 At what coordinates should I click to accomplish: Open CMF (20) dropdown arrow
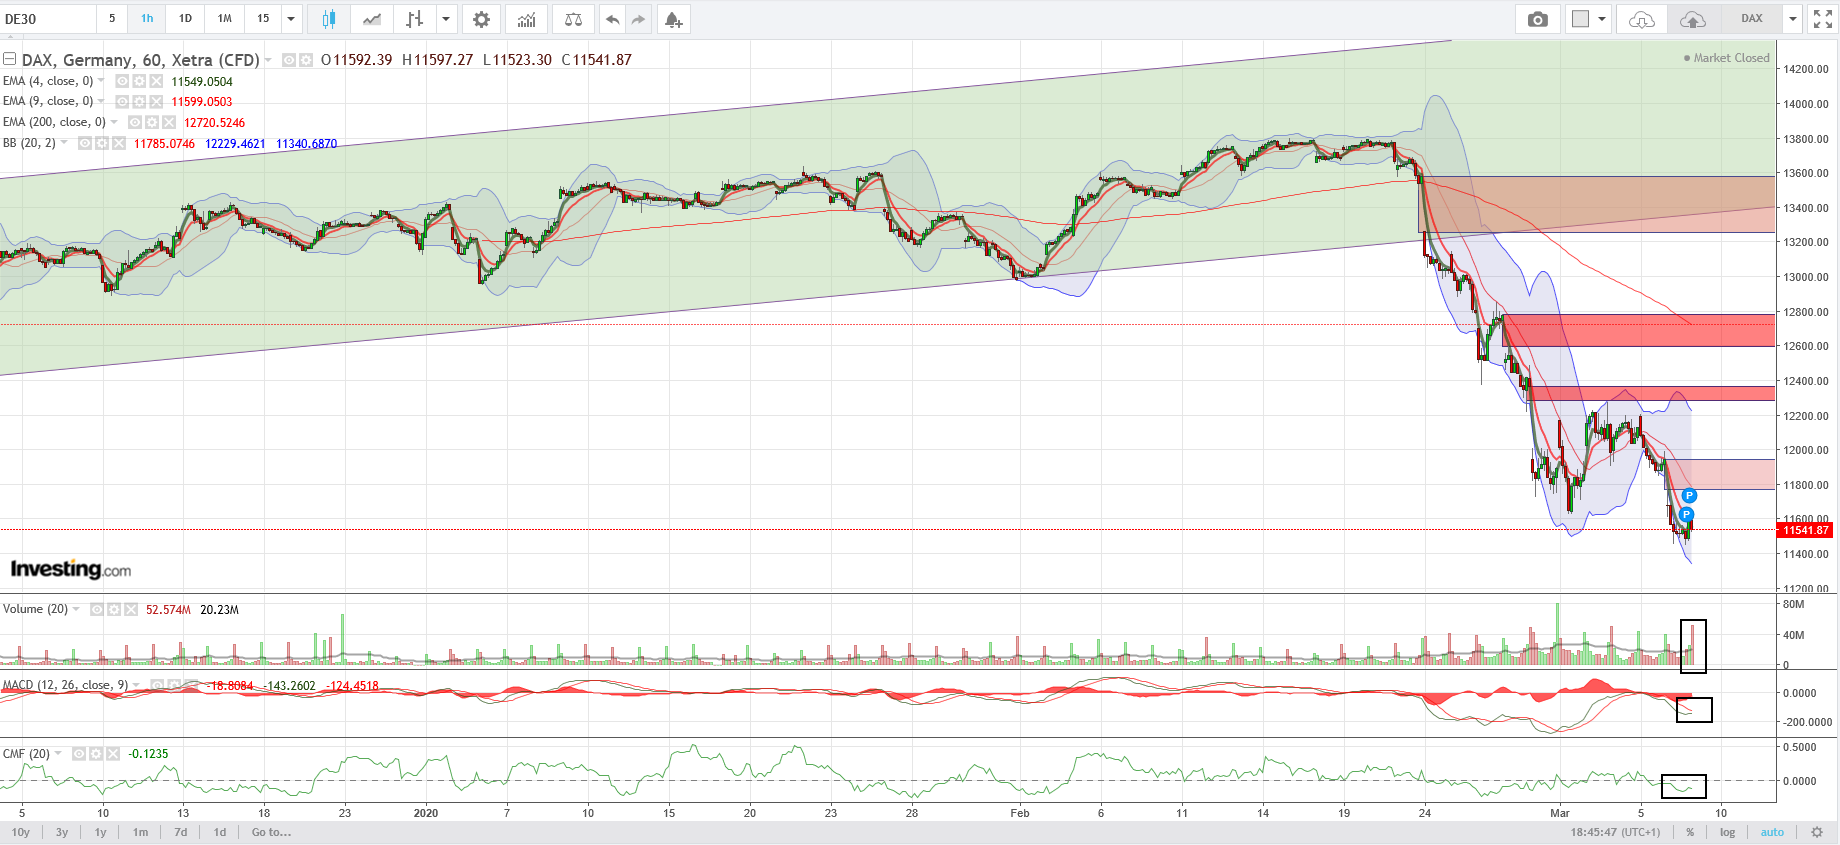pyautogui.click(x=58, y=754)
